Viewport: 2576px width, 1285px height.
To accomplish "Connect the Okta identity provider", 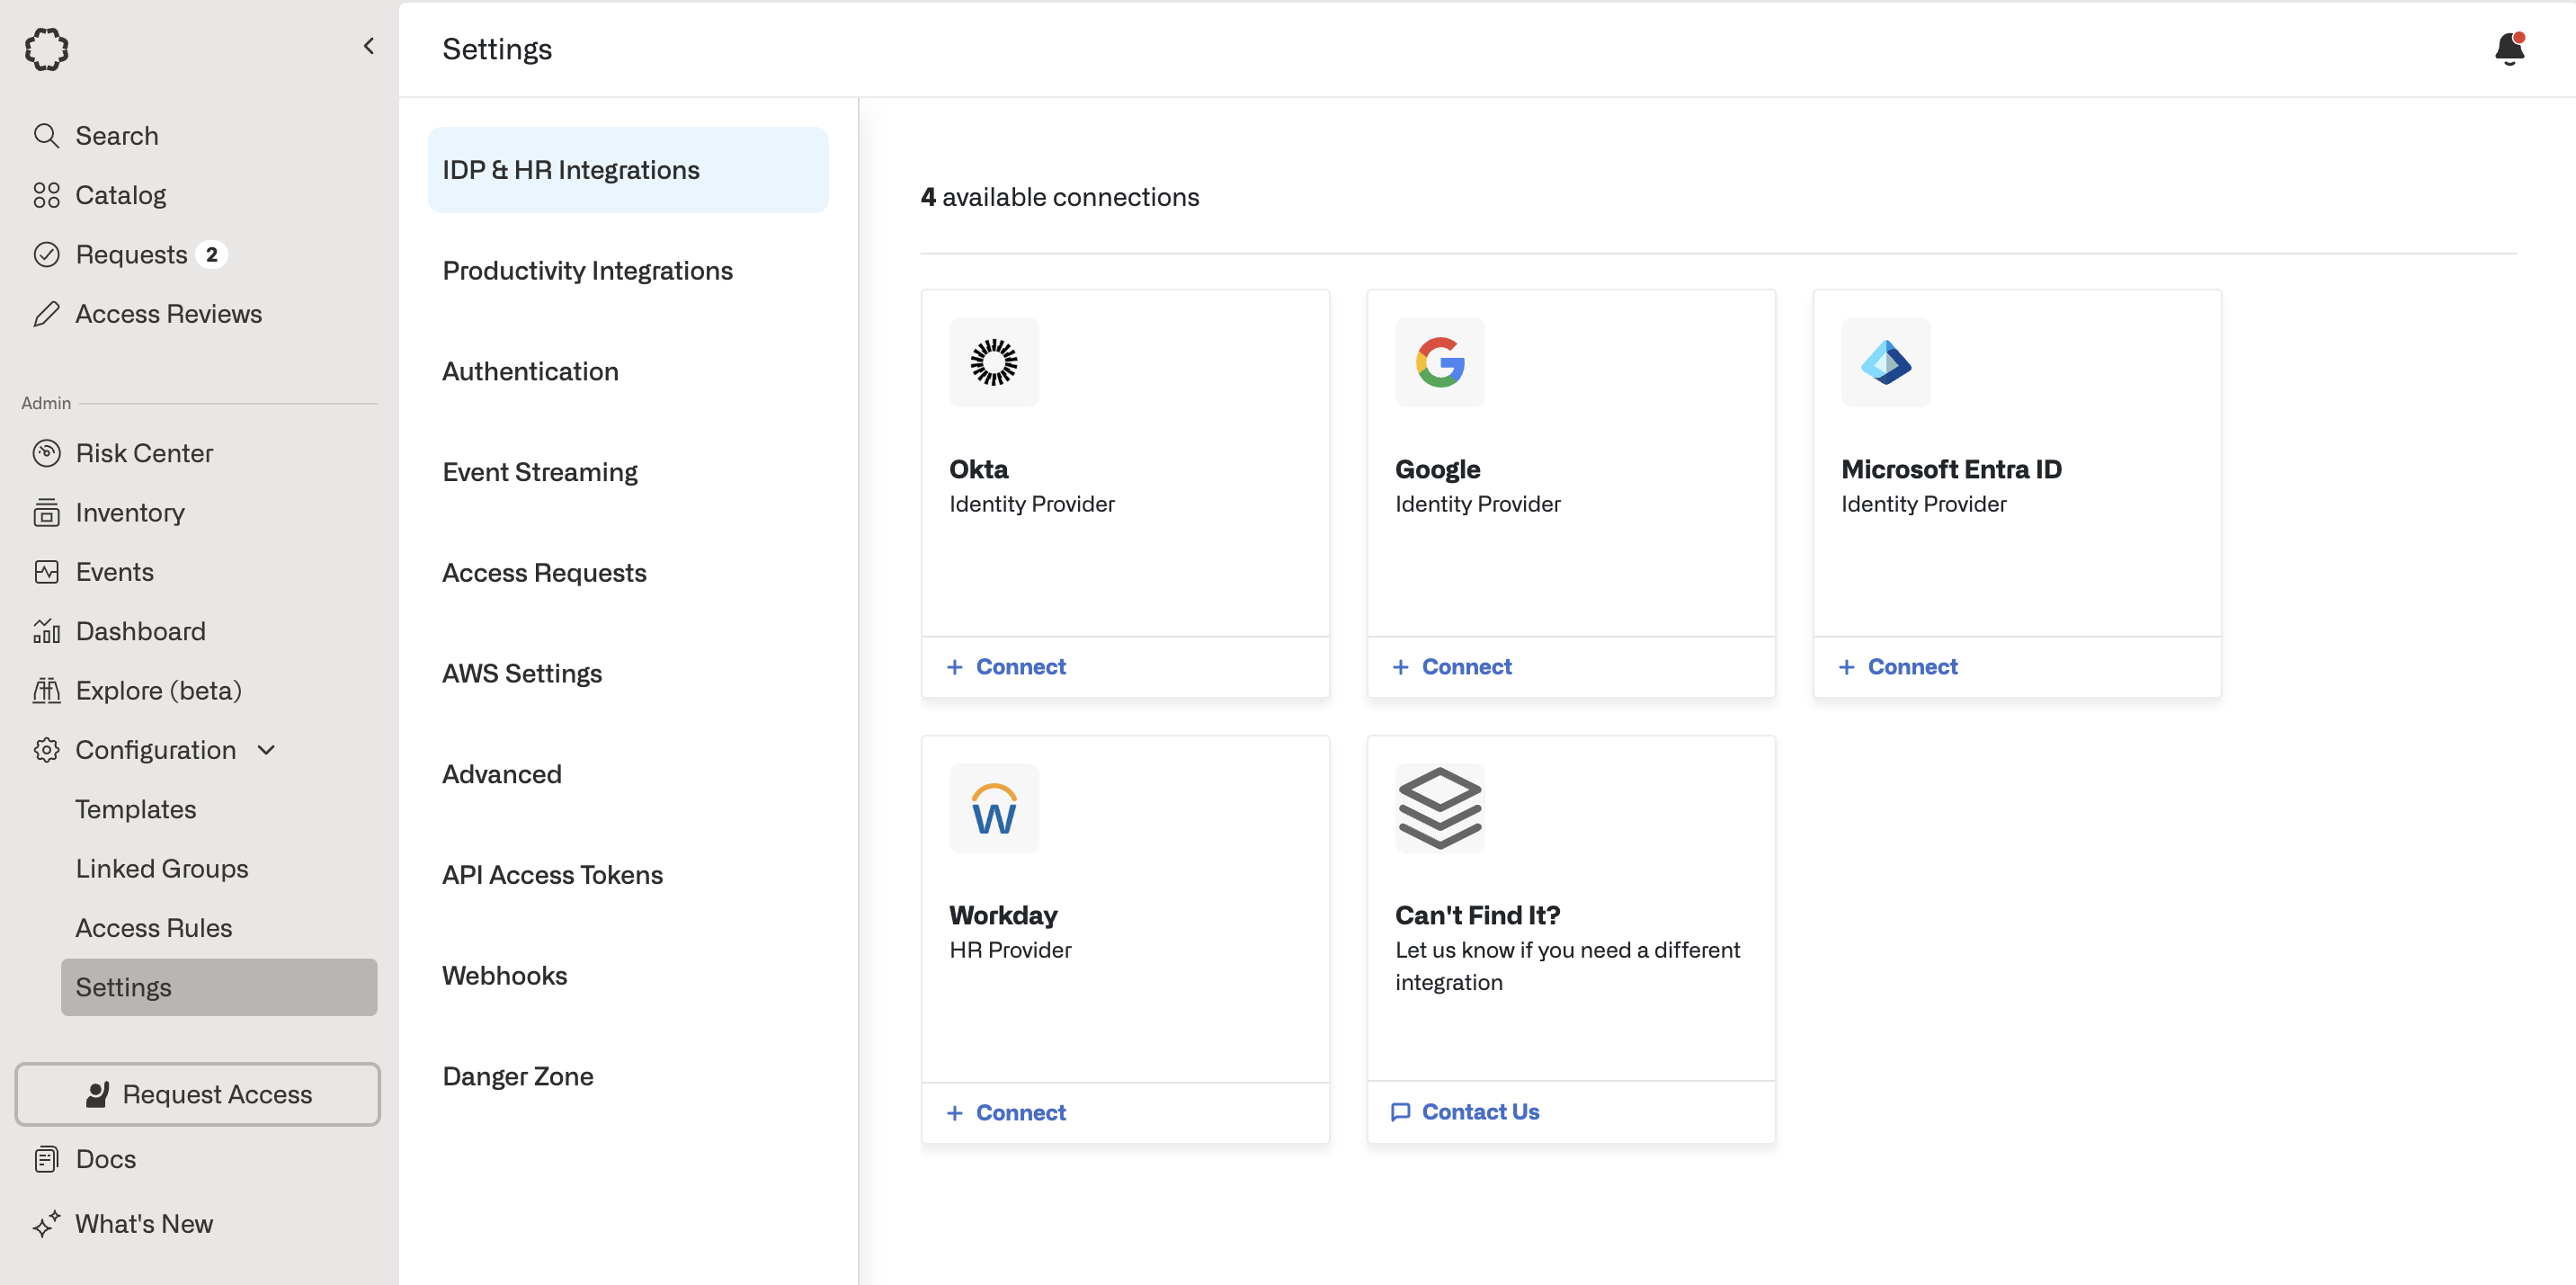I will (x=1007, y=666).
